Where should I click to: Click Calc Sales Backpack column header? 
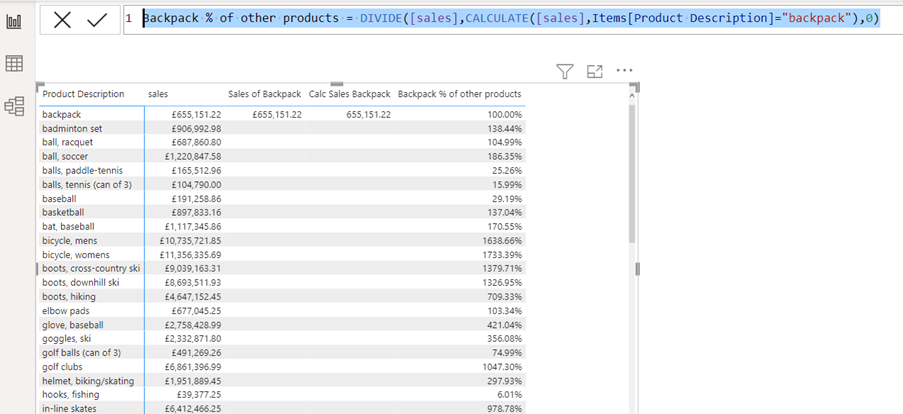350,94
